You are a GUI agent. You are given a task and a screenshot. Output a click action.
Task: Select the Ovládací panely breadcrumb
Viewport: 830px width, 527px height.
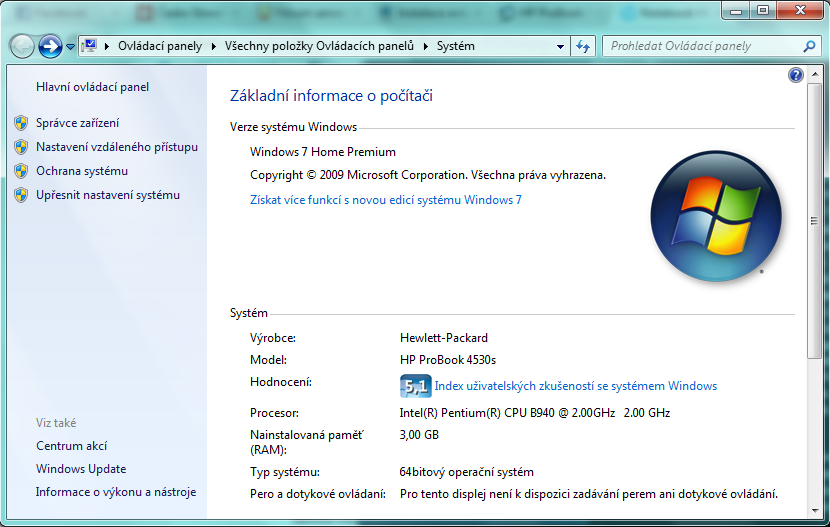[x=160, y=46]
